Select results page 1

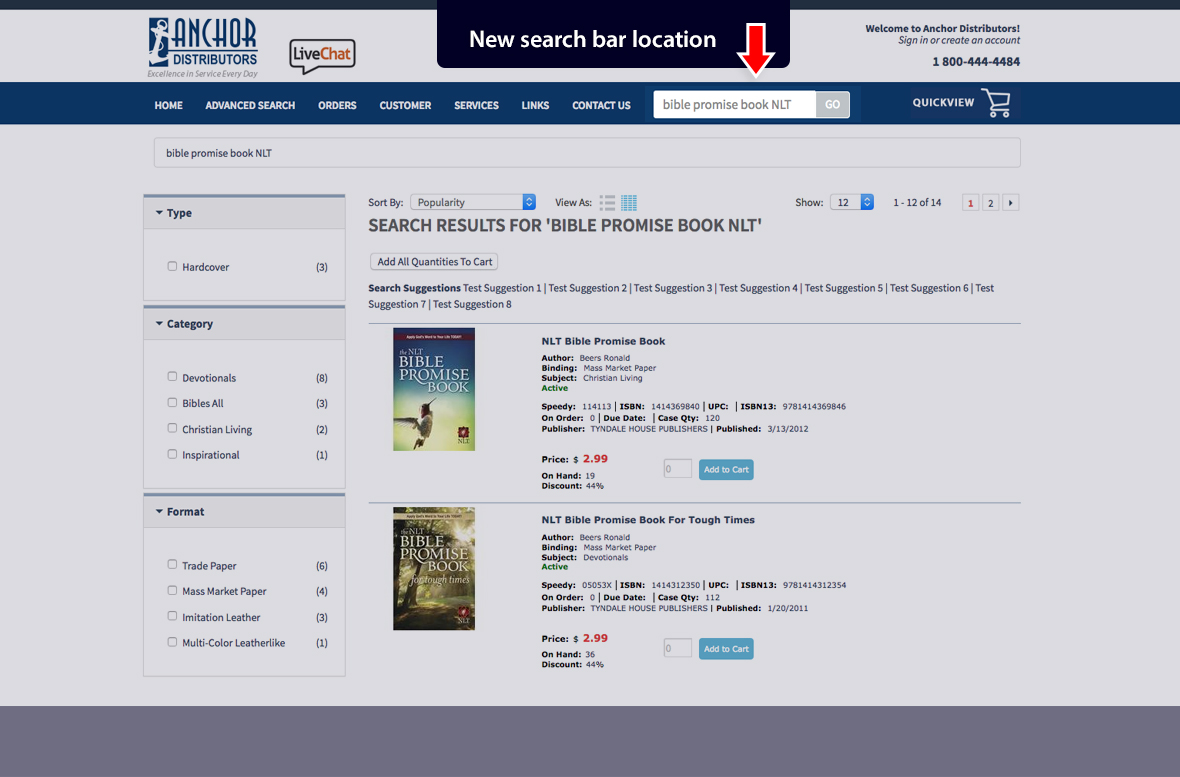pos(970,203)
